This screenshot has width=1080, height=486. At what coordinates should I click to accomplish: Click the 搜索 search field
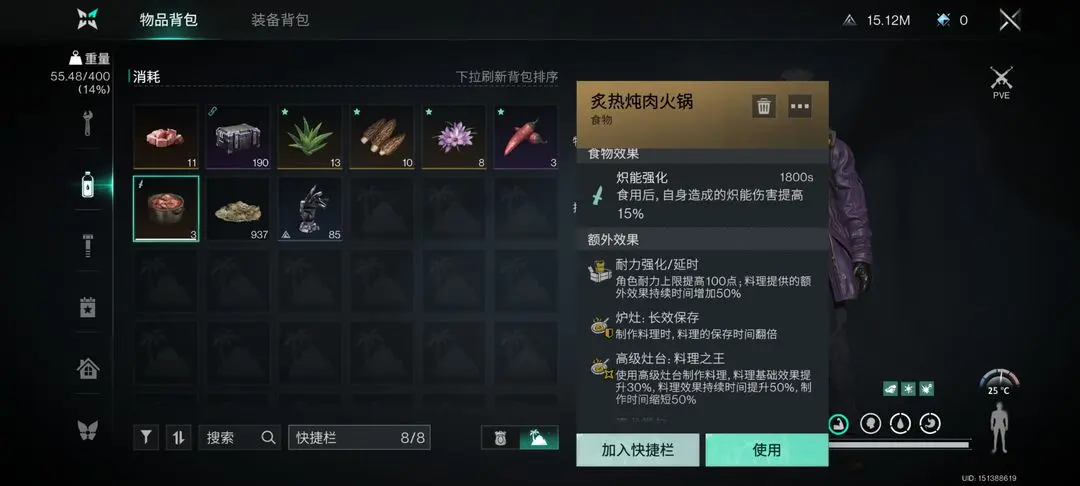(x=240, y=437)
